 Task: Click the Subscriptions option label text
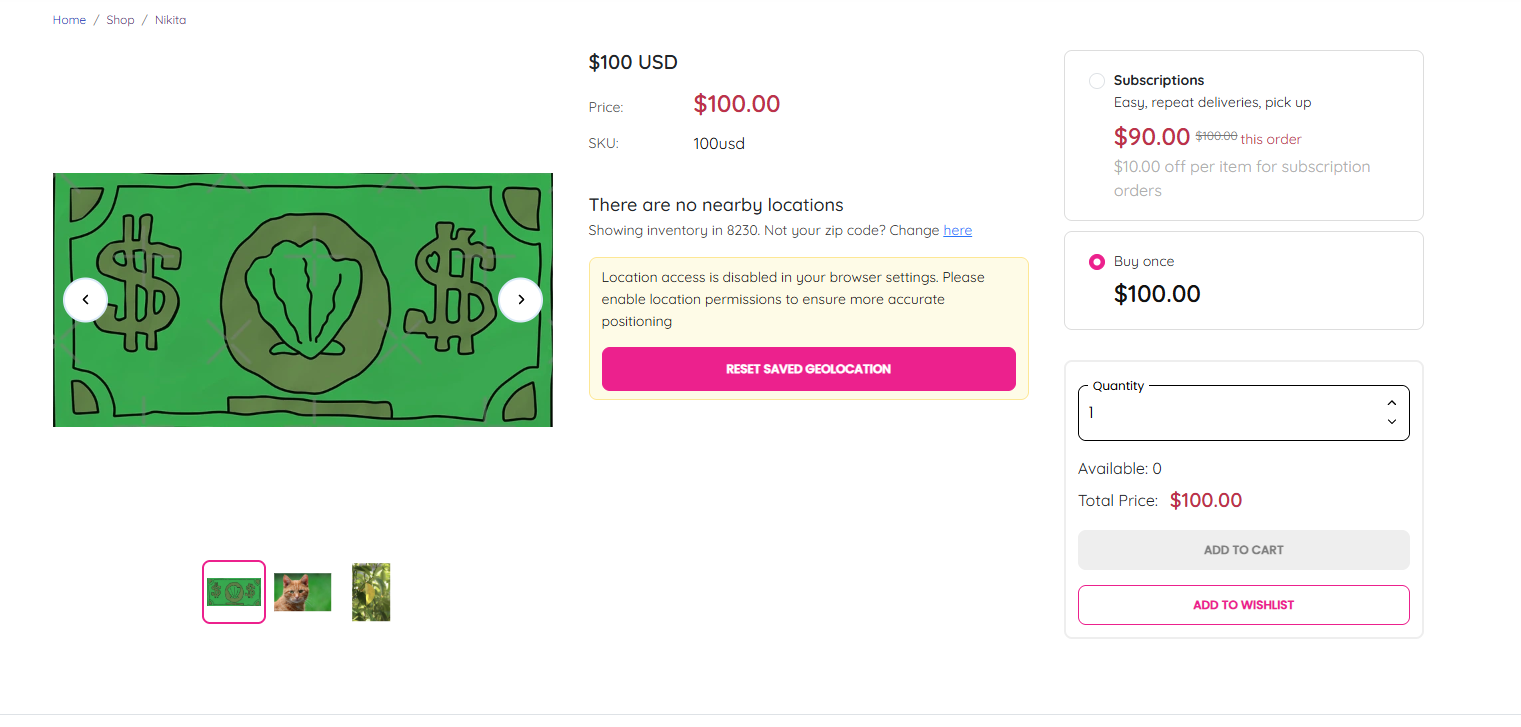[1159, 81]
